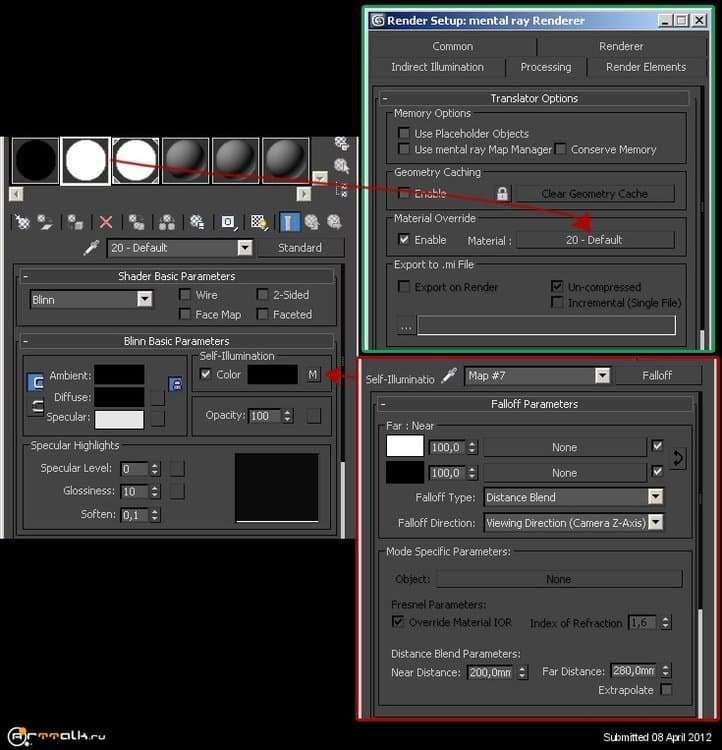Enable Export on Render checkbox
Screen dimensions: 722x750
point(404,287)
